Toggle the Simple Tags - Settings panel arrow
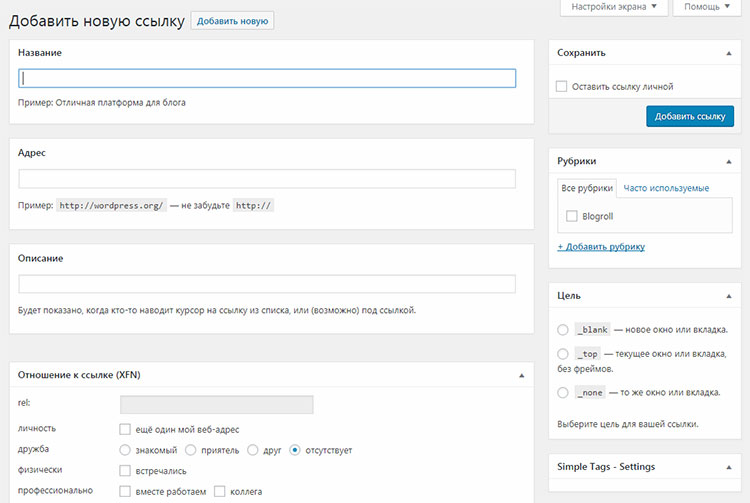750x503 pixels. tap(728, 467)
